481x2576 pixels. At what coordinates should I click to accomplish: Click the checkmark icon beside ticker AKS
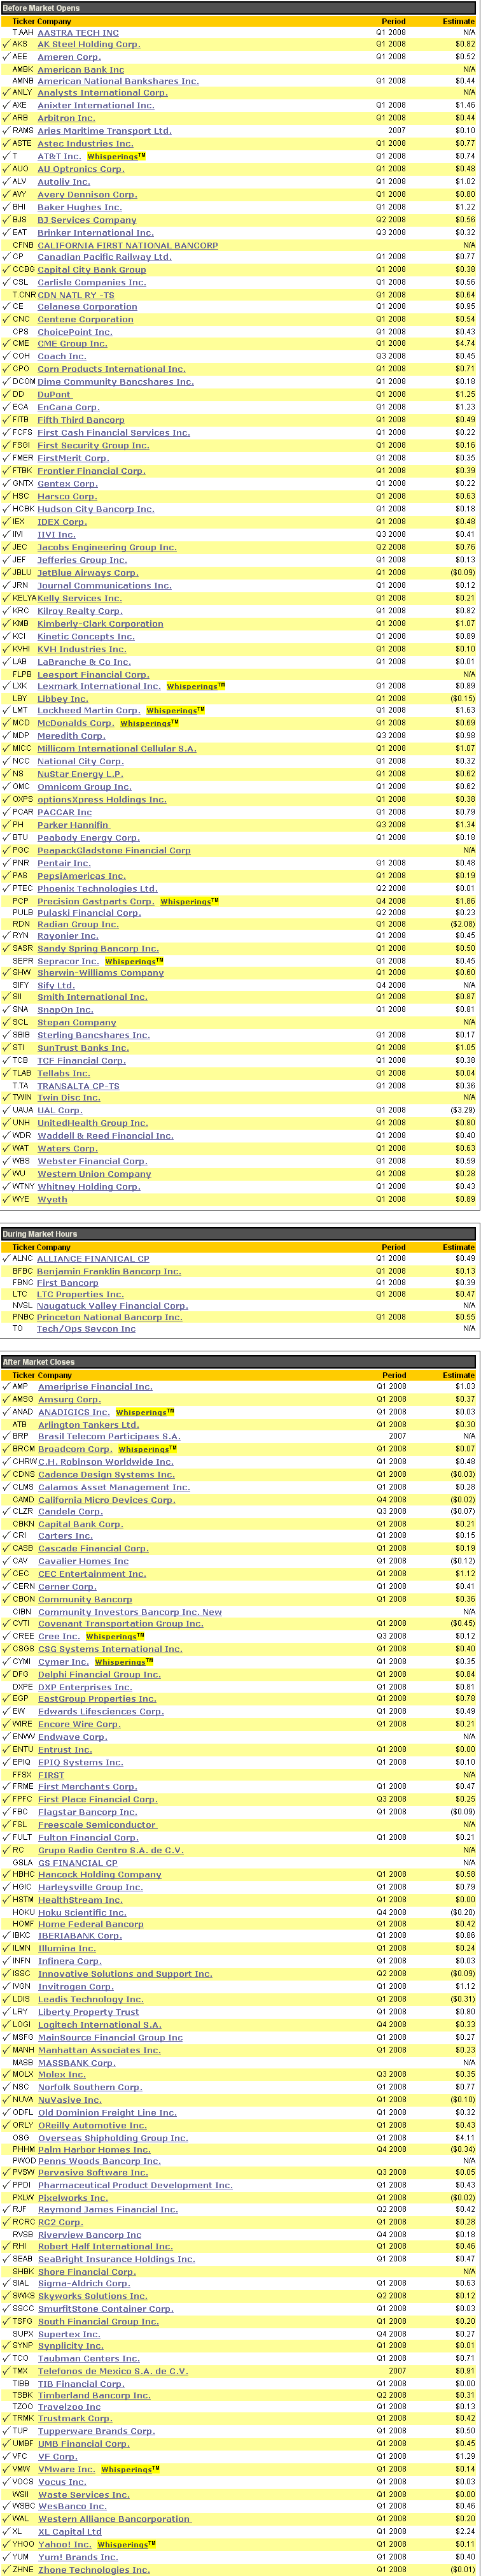6,44
